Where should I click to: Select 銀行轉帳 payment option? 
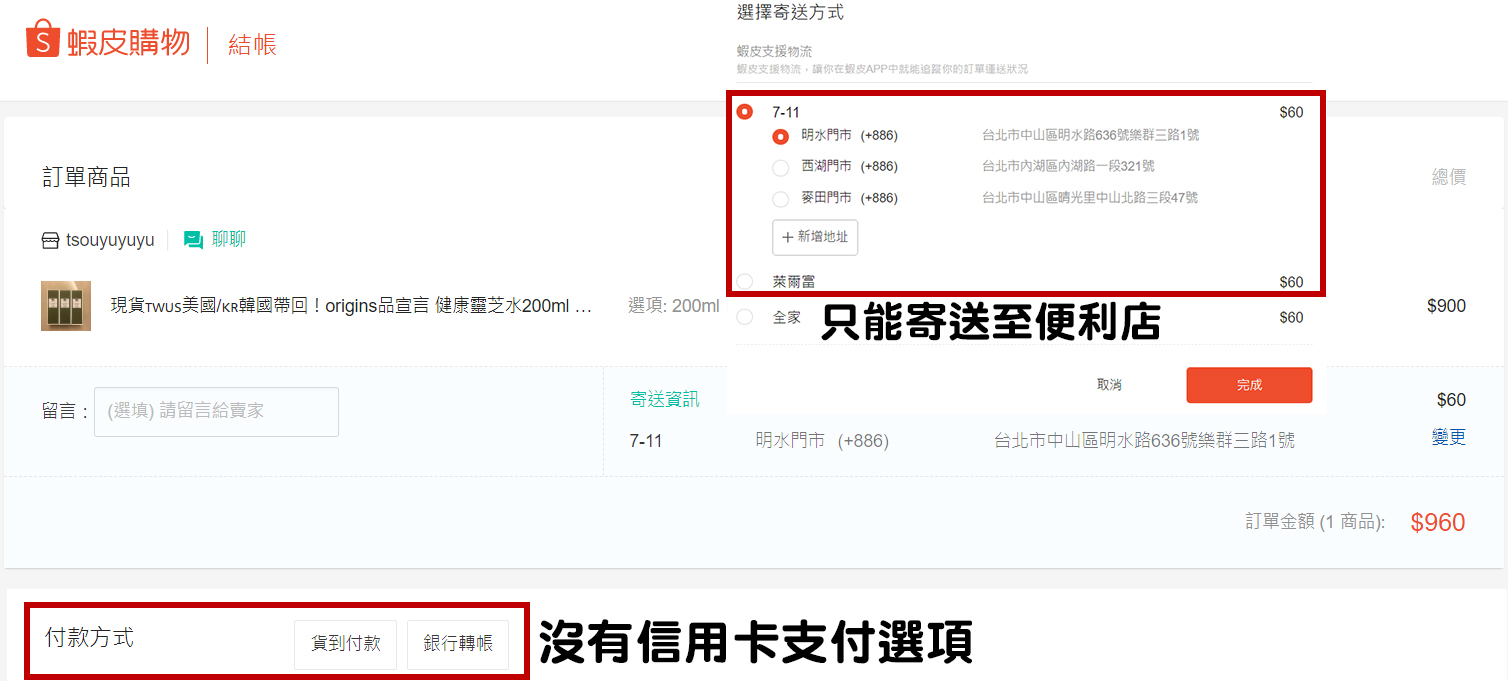coord(458,645)
